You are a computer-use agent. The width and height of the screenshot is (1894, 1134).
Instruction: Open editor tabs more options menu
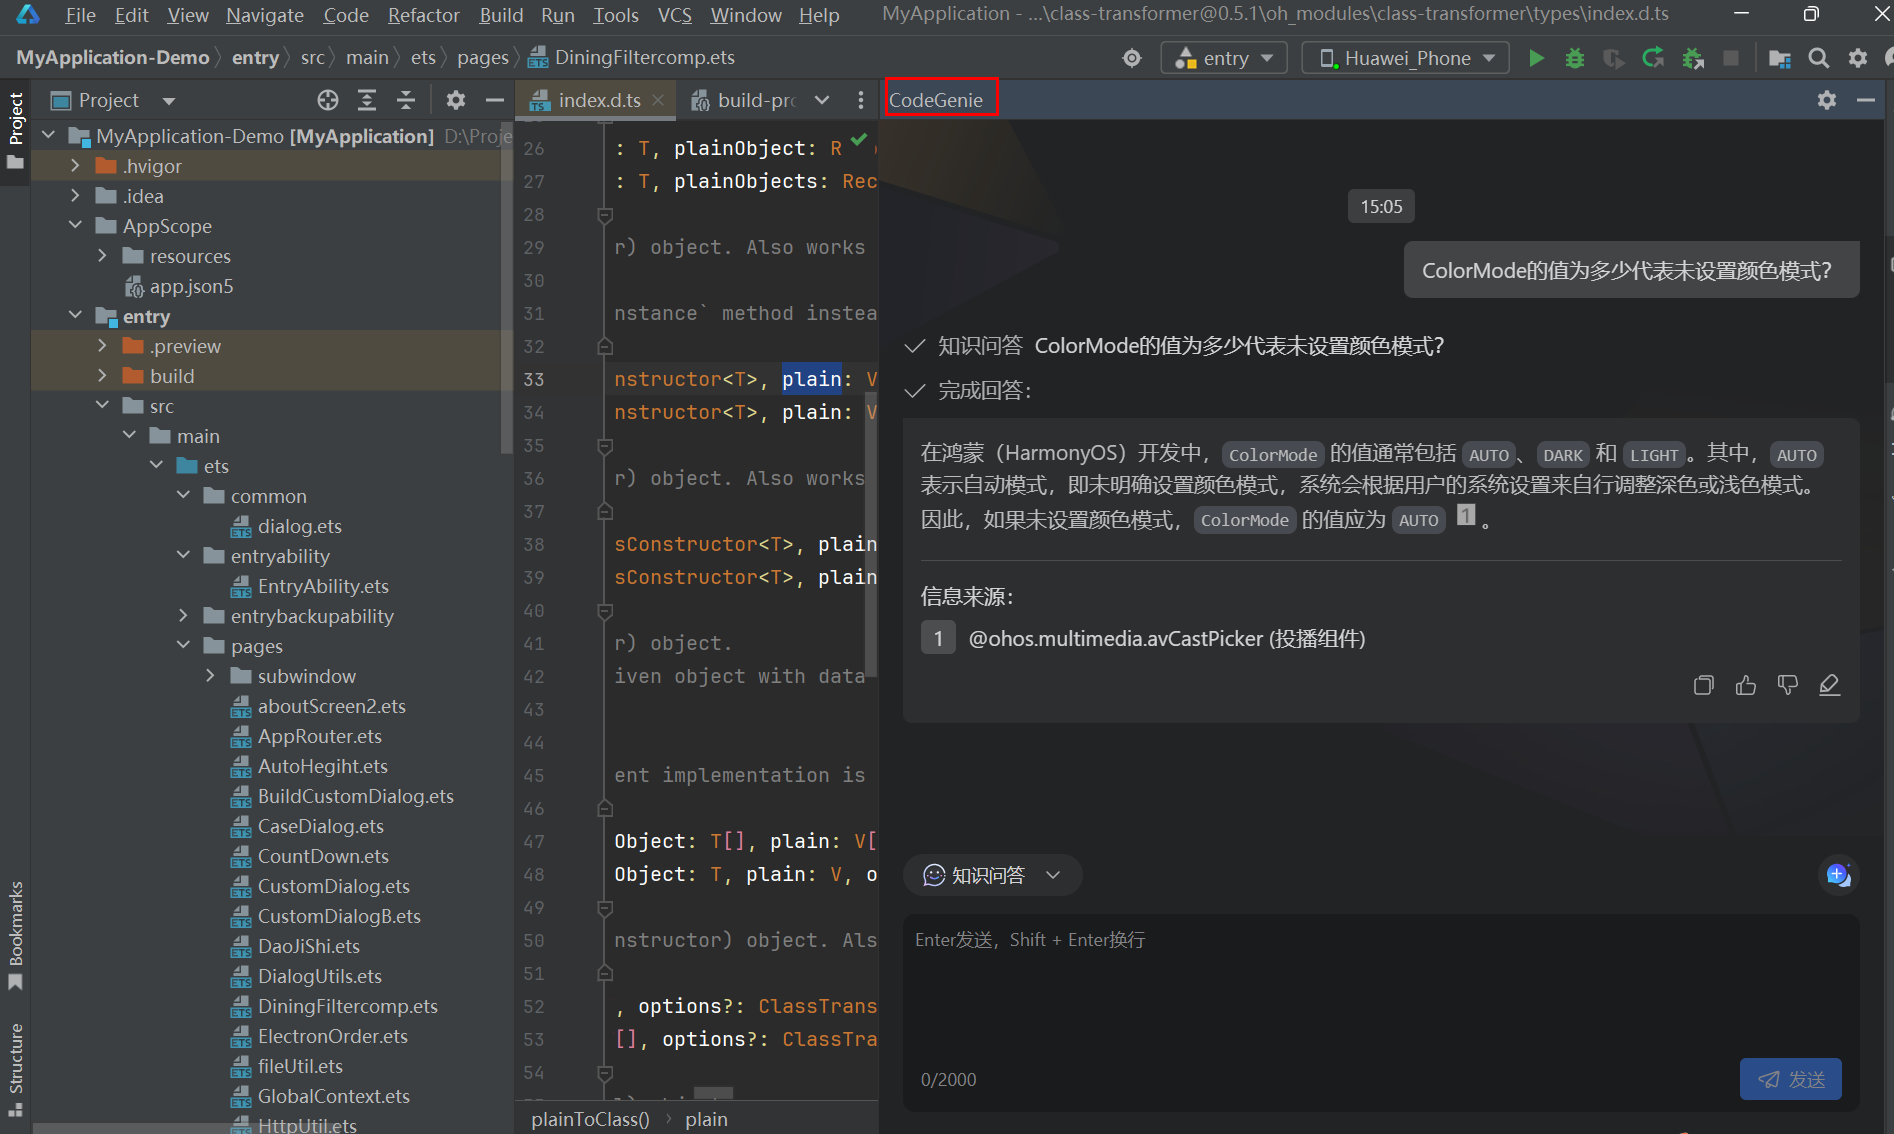(x=861, y=100)
